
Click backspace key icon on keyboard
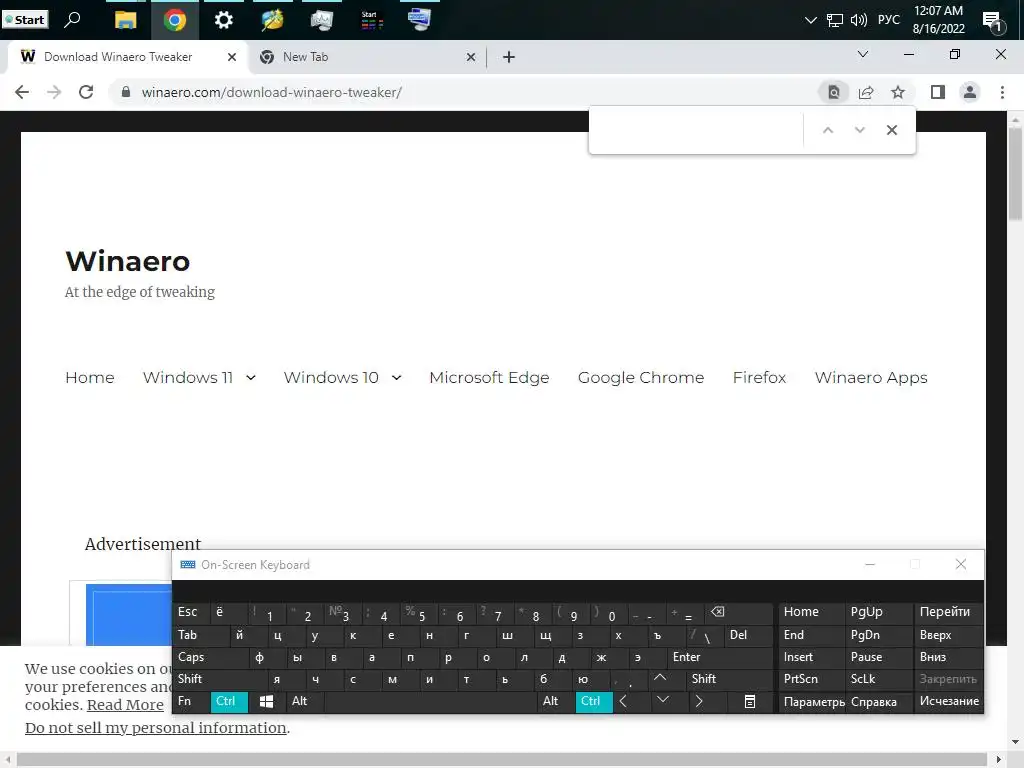(739, 612)
